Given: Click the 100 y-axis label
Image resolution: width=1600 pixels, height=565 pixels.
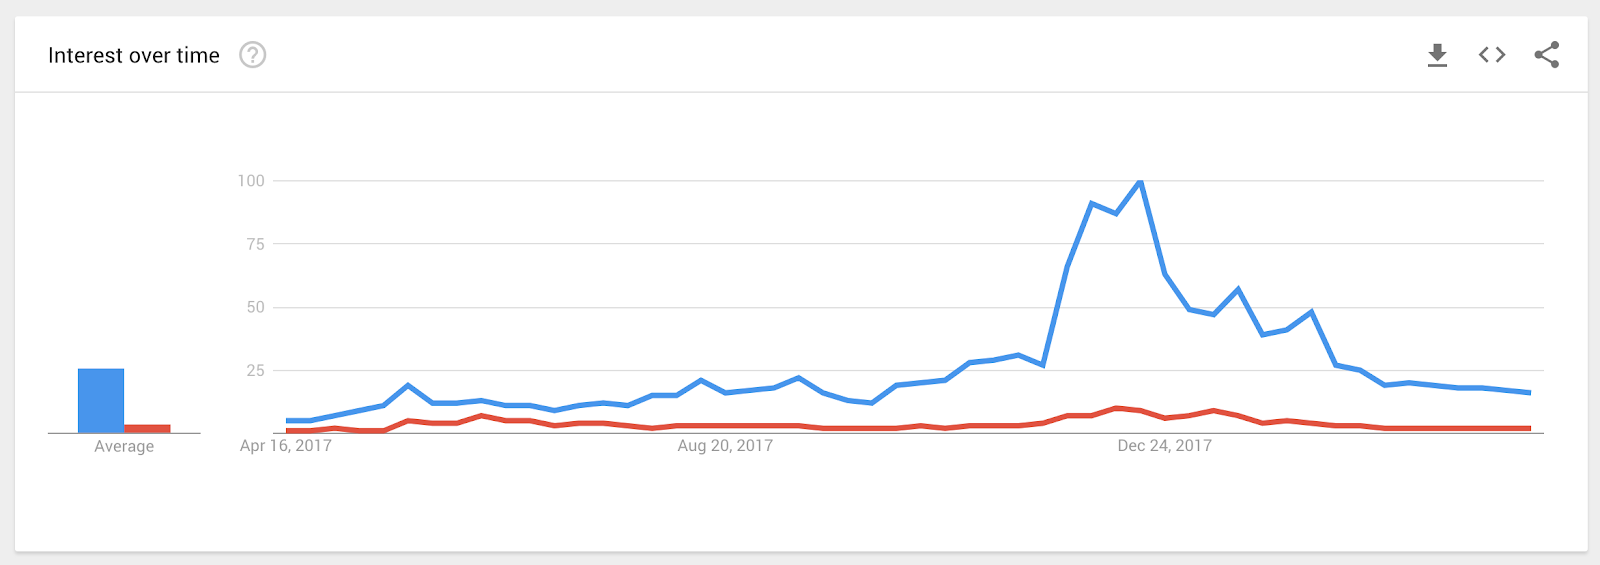Looking at the screenshot, I should [x=251, y=181].
